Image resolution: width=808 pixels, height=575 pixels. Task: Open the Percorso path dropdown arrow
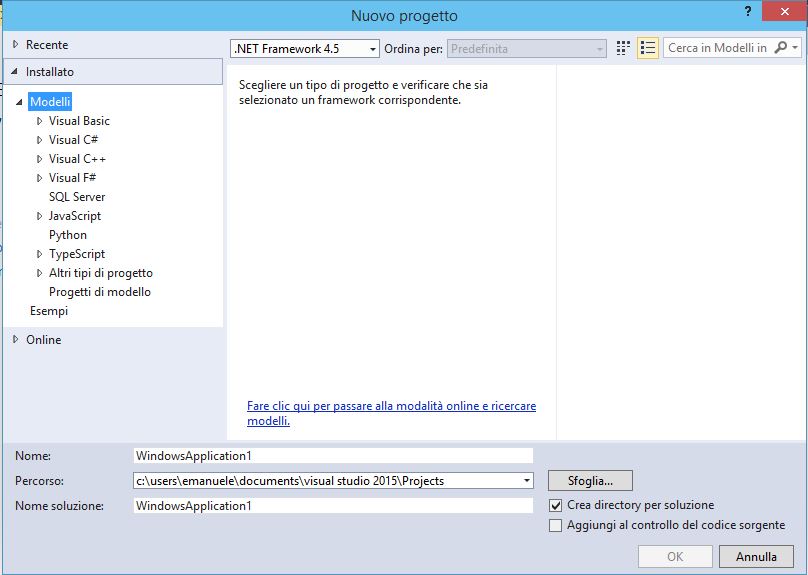click(x=526, y=481)
